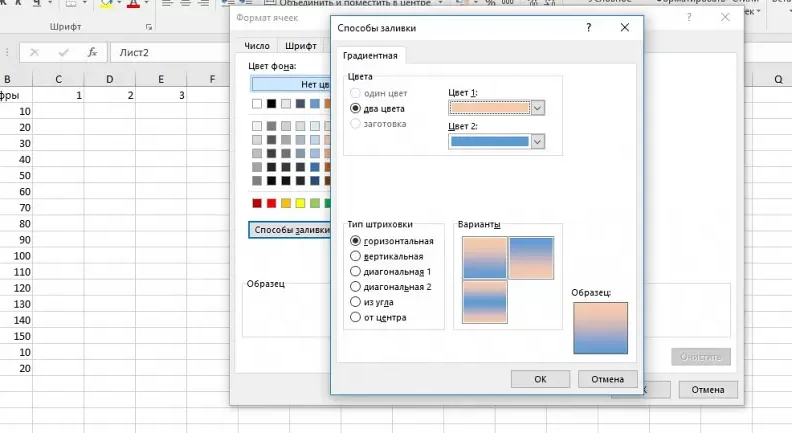
Task: Pick the red swatch in standard colors
Action: pyautogui.click(x=271, y=204)
